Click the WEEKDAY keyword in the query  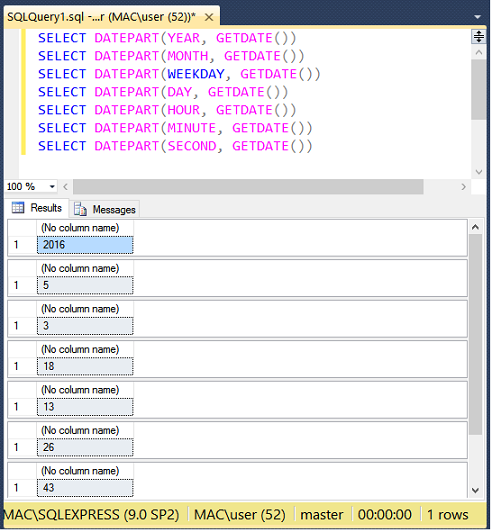click(x=196, y=74)
